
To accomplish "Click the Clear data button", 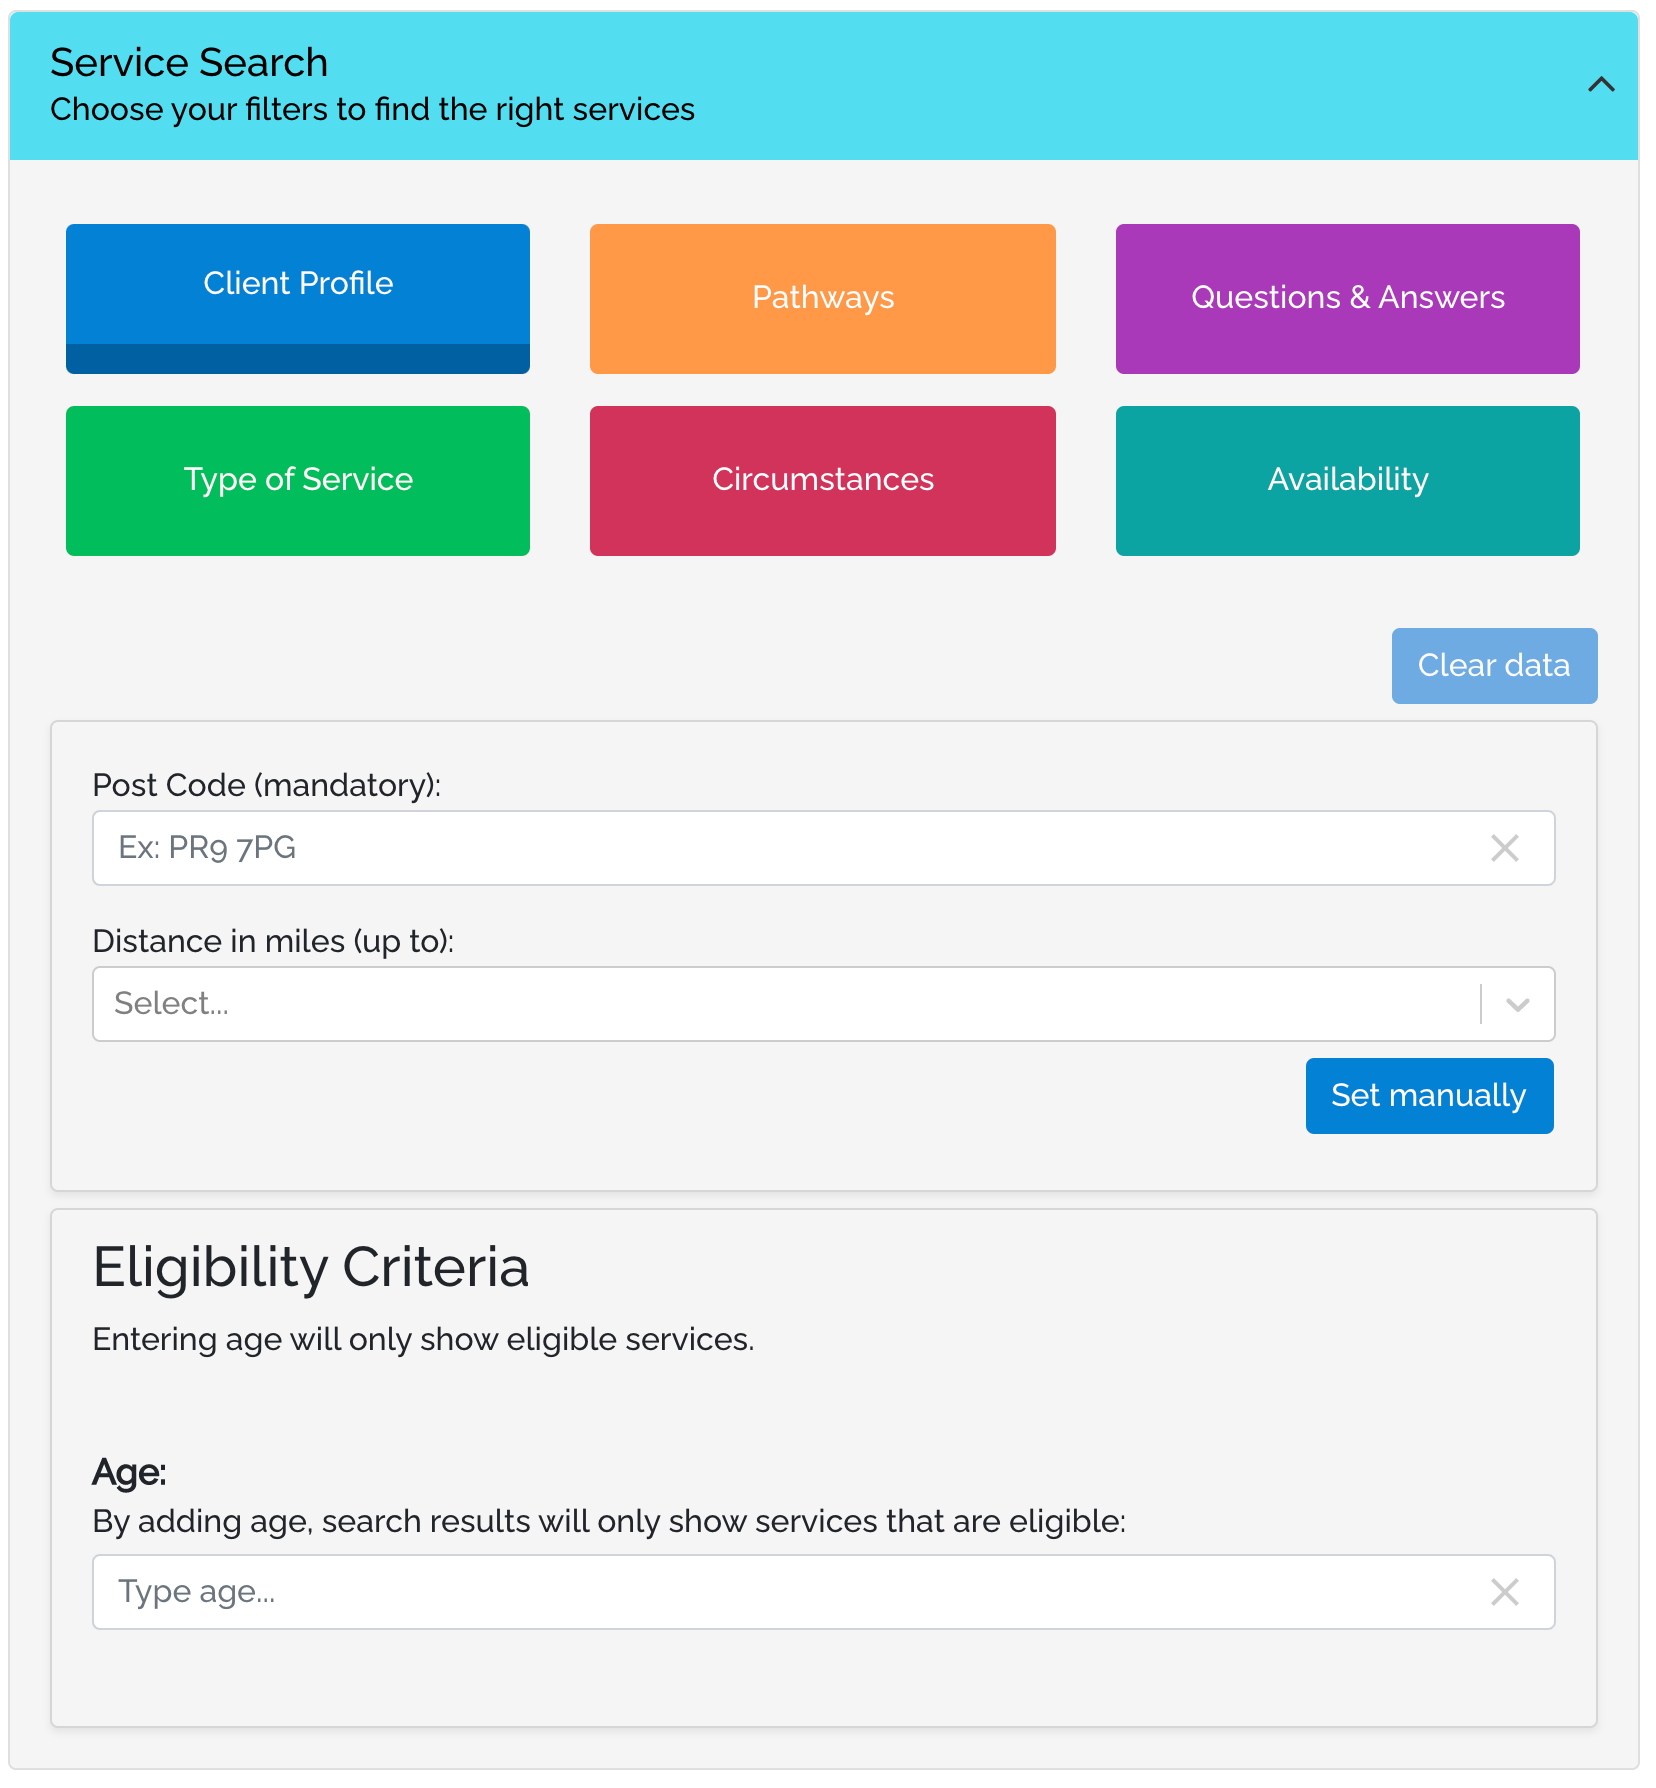I will pos(1494,666).
